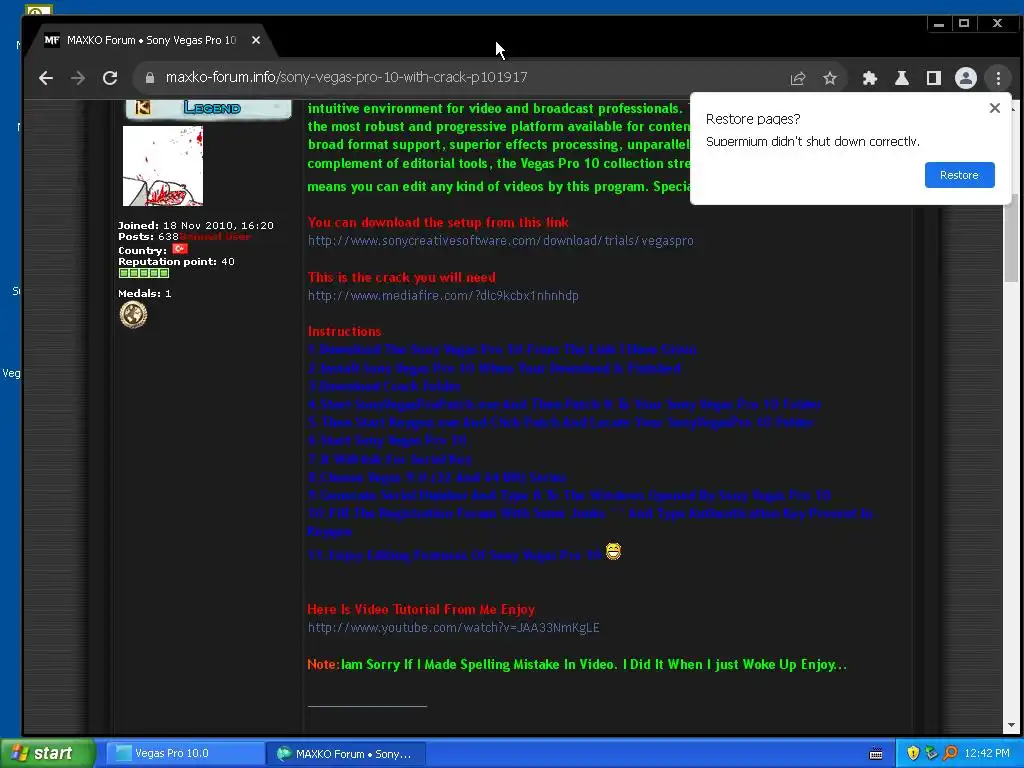Open the sonycreativesoftware.com download link

(x=500, y=241)
